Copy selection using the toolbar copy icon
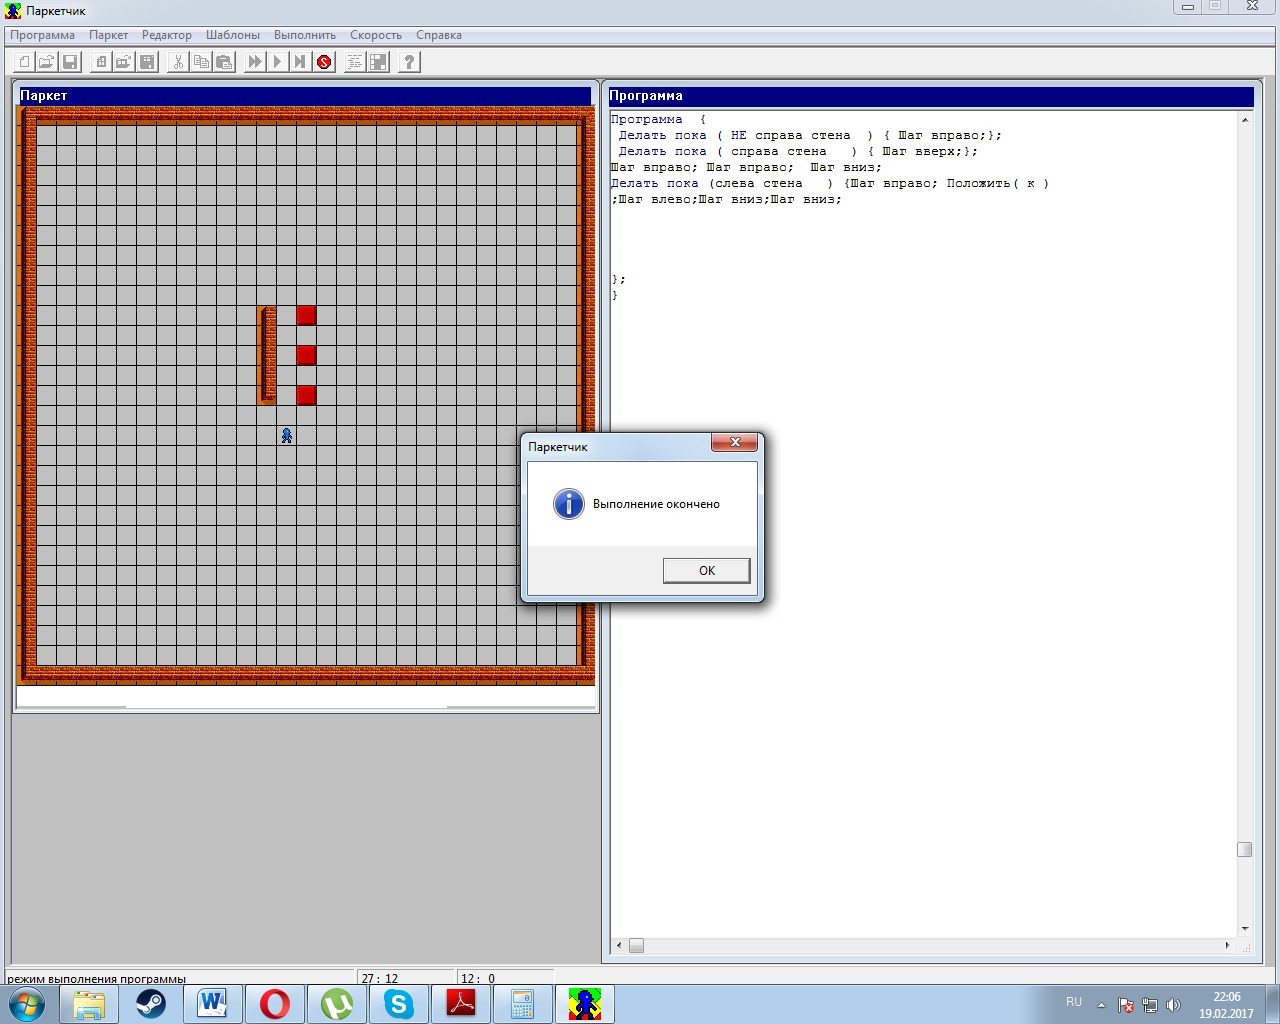 201,62
